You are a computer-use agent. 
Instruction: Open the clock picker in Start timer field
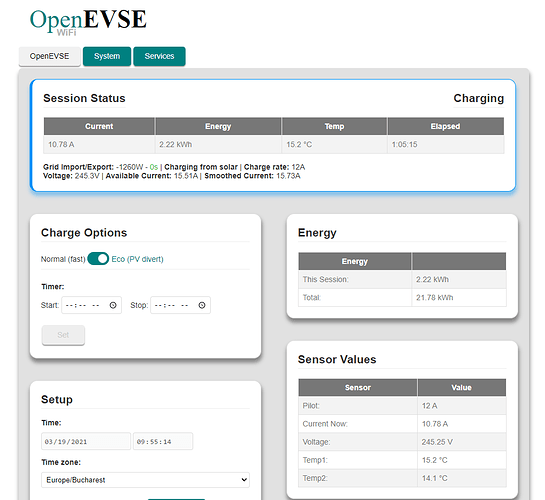113,305
